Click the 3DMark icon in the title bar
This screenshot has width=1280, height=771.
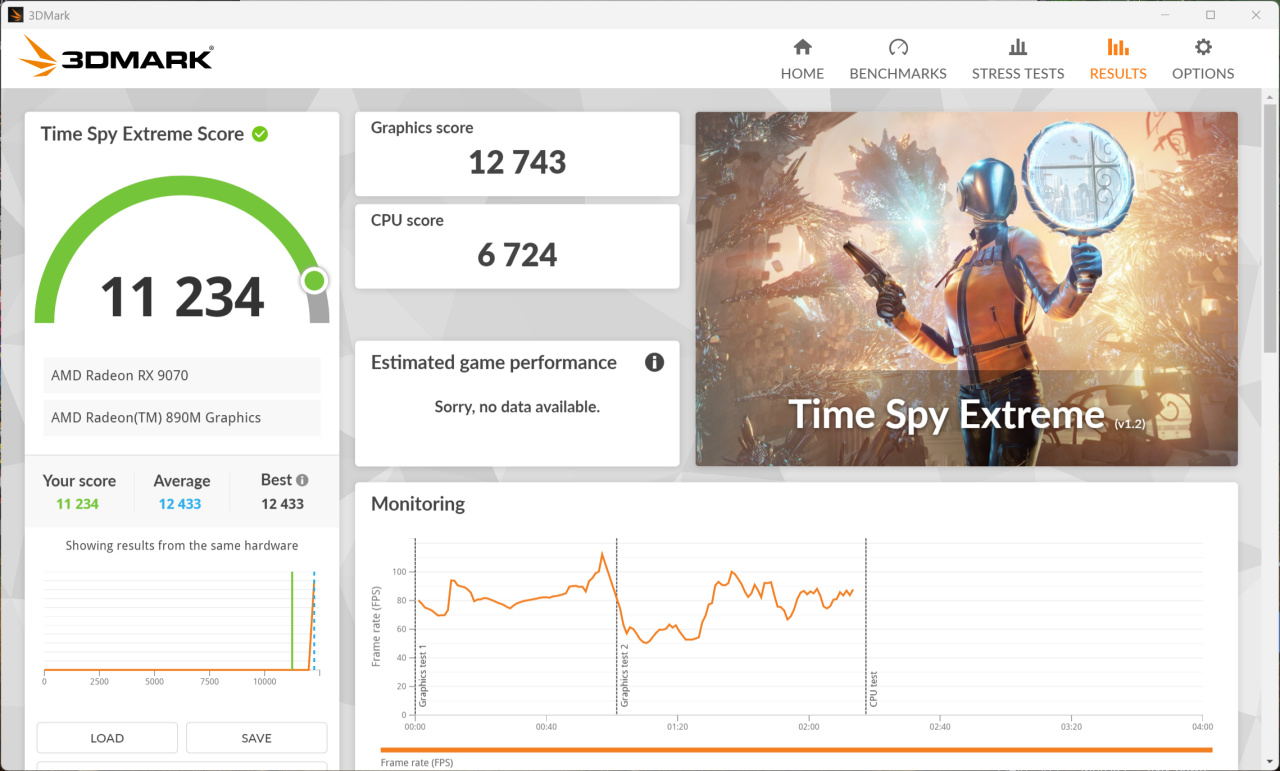coord(15,15)
